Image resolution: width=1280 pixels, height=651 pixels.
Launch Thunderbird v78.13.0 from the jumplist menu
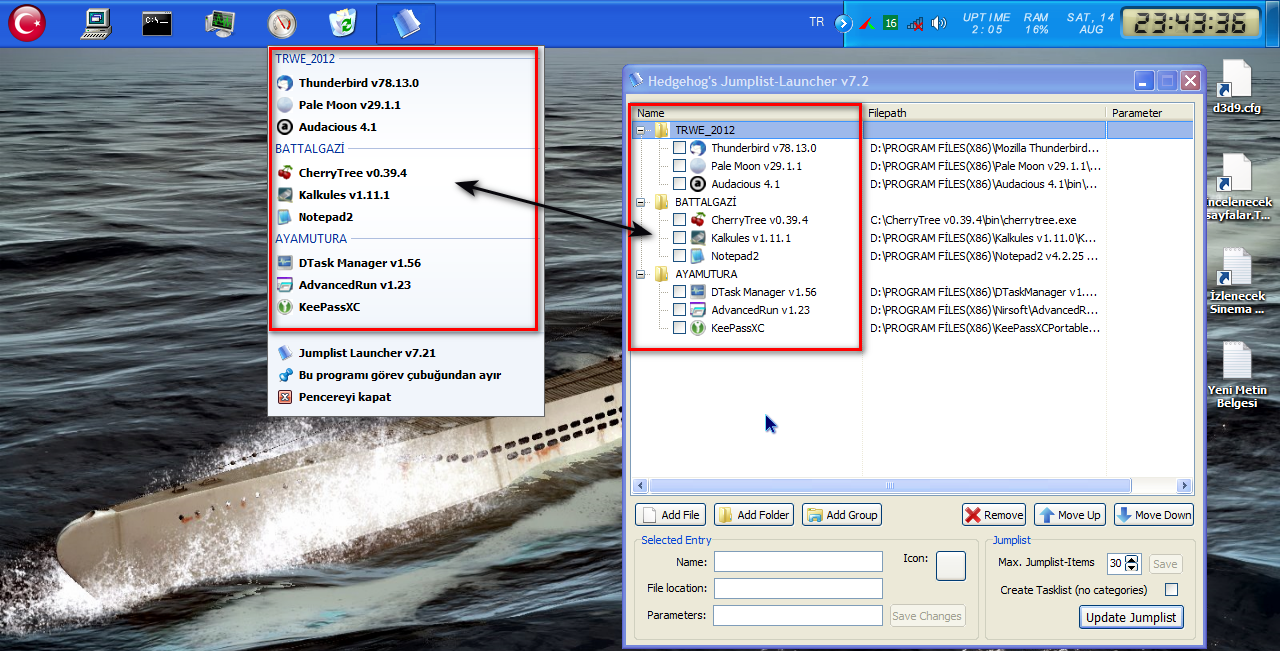407,83
